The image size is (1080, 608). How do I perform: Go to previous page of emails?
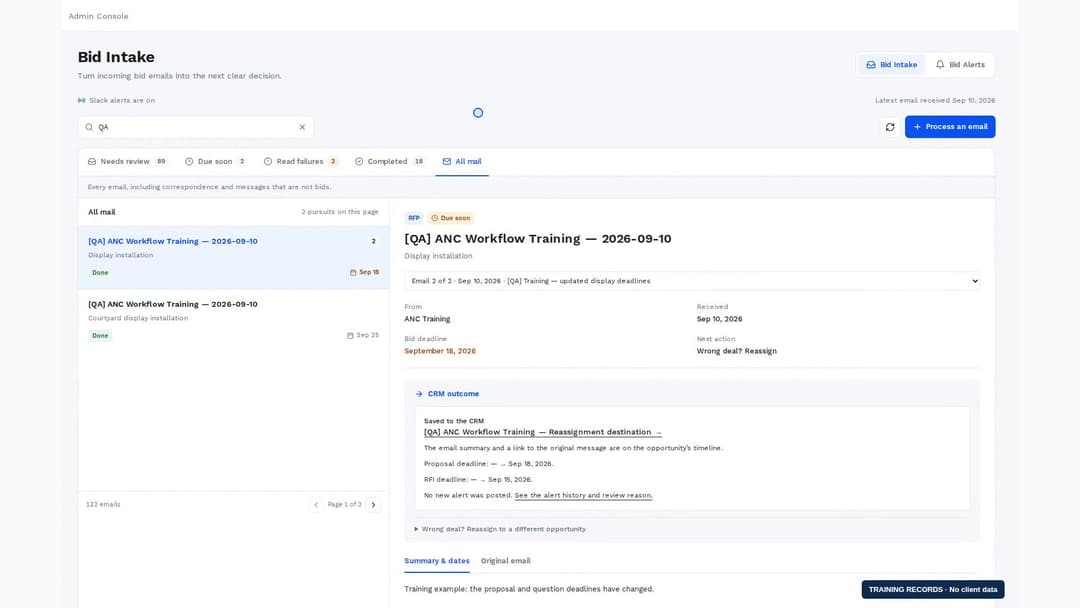(316, 505)
